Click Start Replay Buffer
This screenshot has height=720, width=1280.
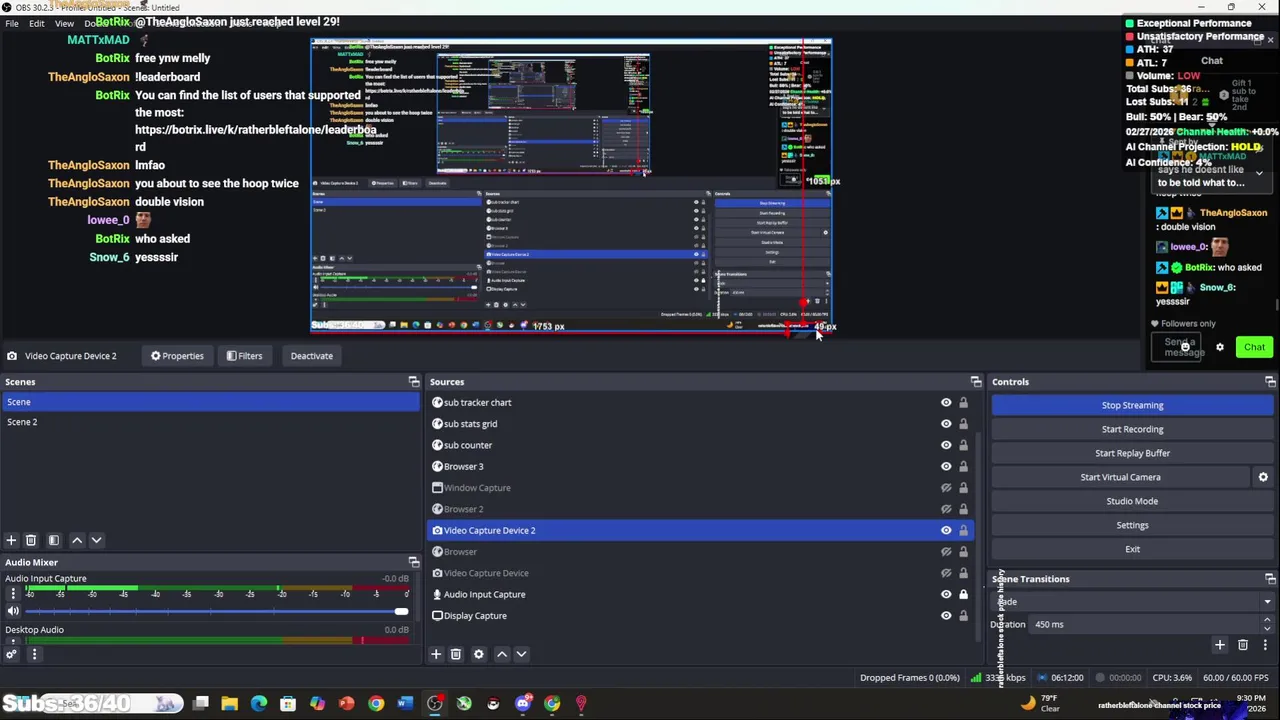[1132, 453]
